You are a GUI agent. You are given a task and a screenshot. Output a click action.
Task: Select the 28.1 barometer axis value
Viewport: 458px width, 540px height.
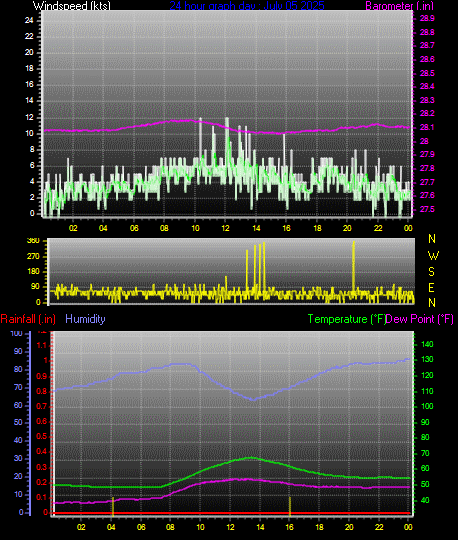click(x=427, y=127)
